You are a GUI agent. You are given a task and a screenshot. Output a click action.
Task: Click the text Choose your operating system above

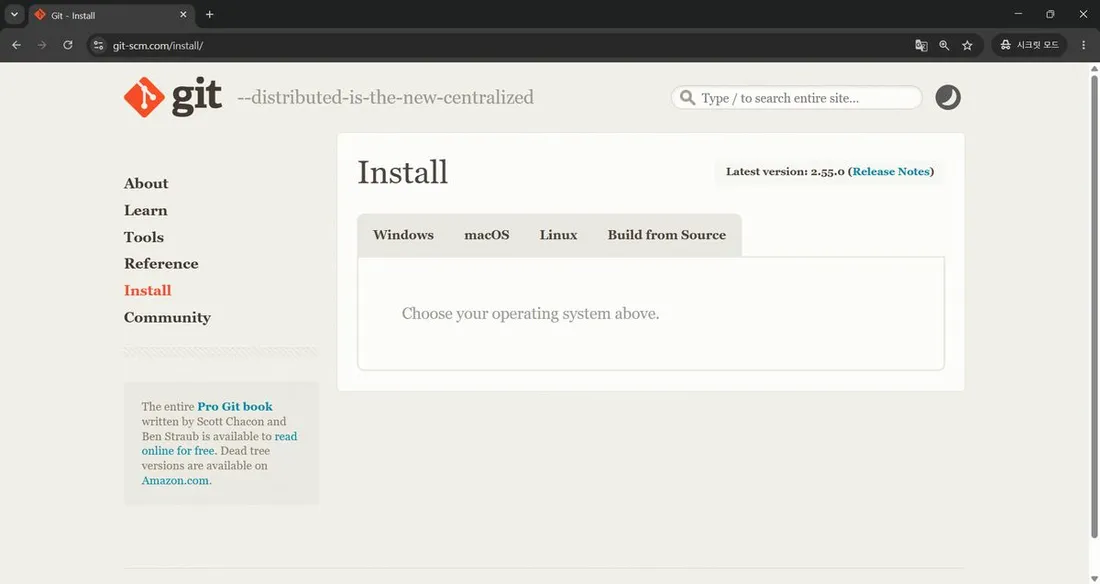click(x=530, y=314)
